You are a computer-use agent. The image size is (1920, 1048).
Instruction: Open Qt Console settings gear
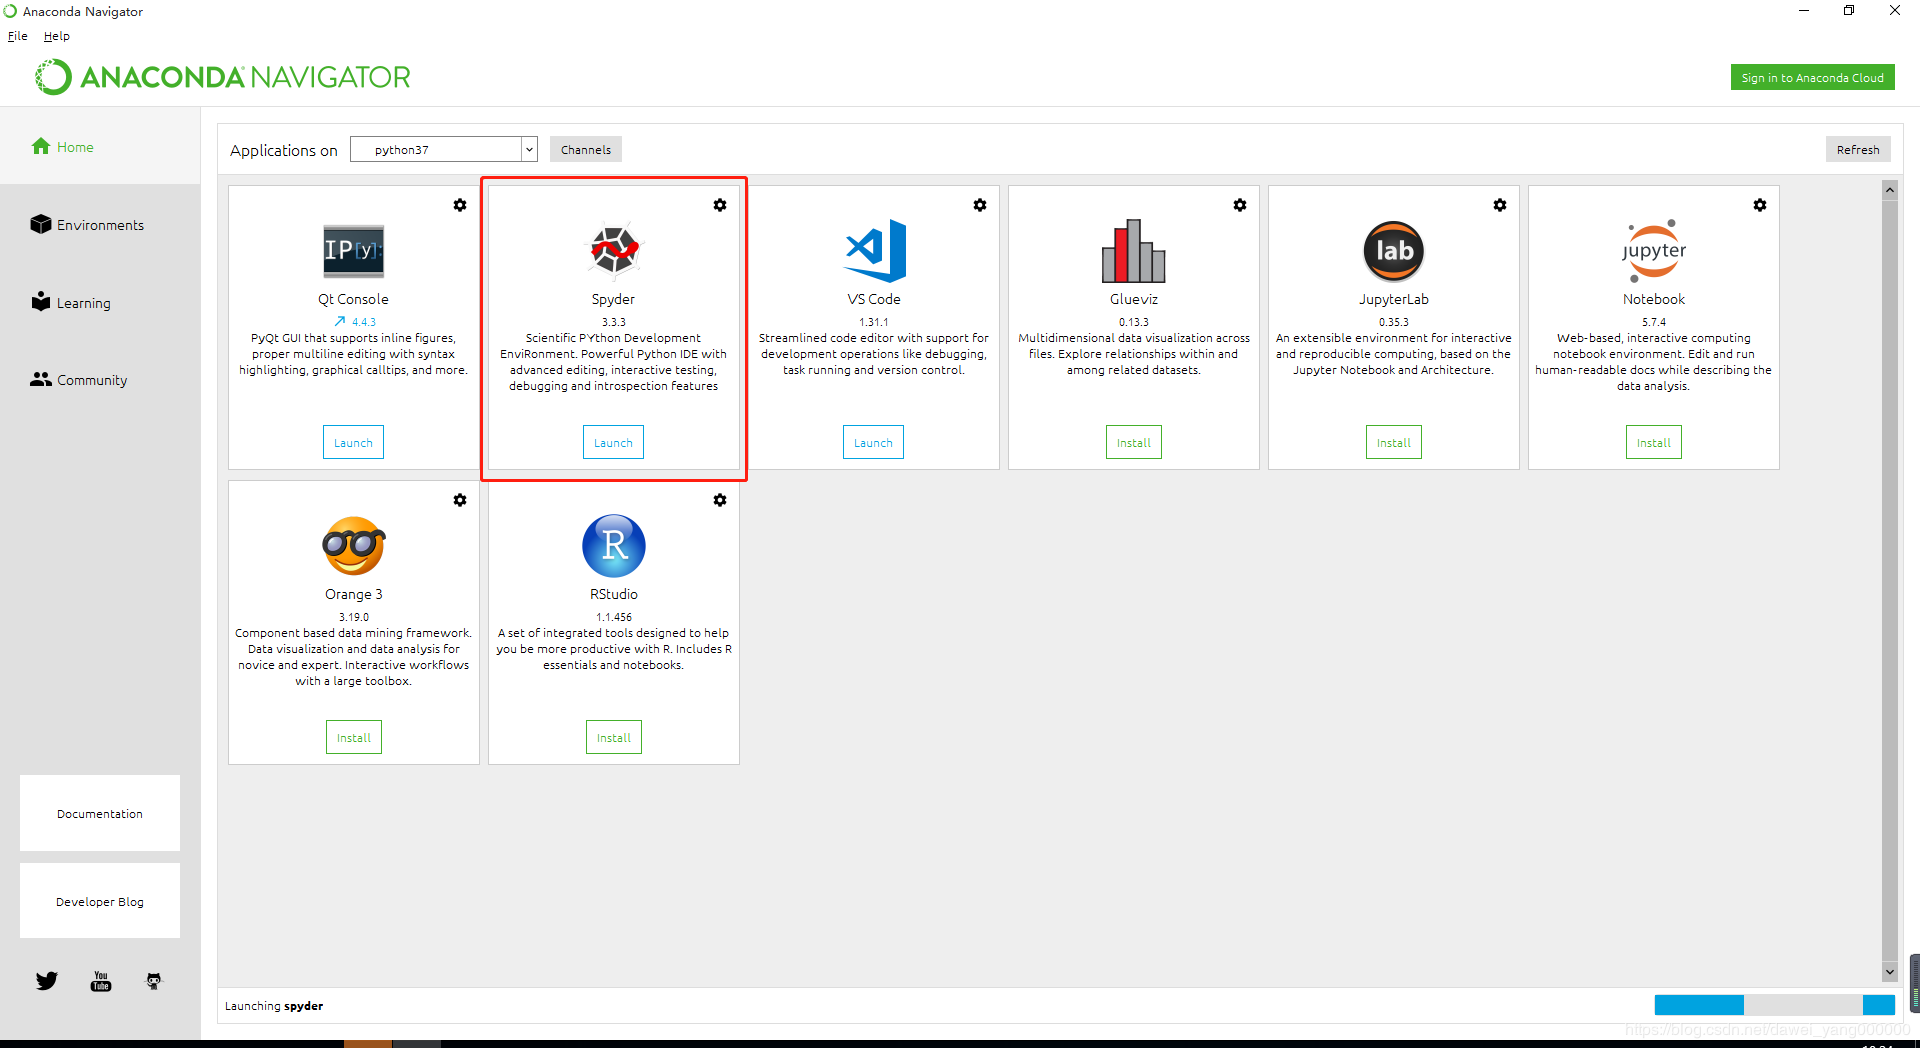point(460,205)
